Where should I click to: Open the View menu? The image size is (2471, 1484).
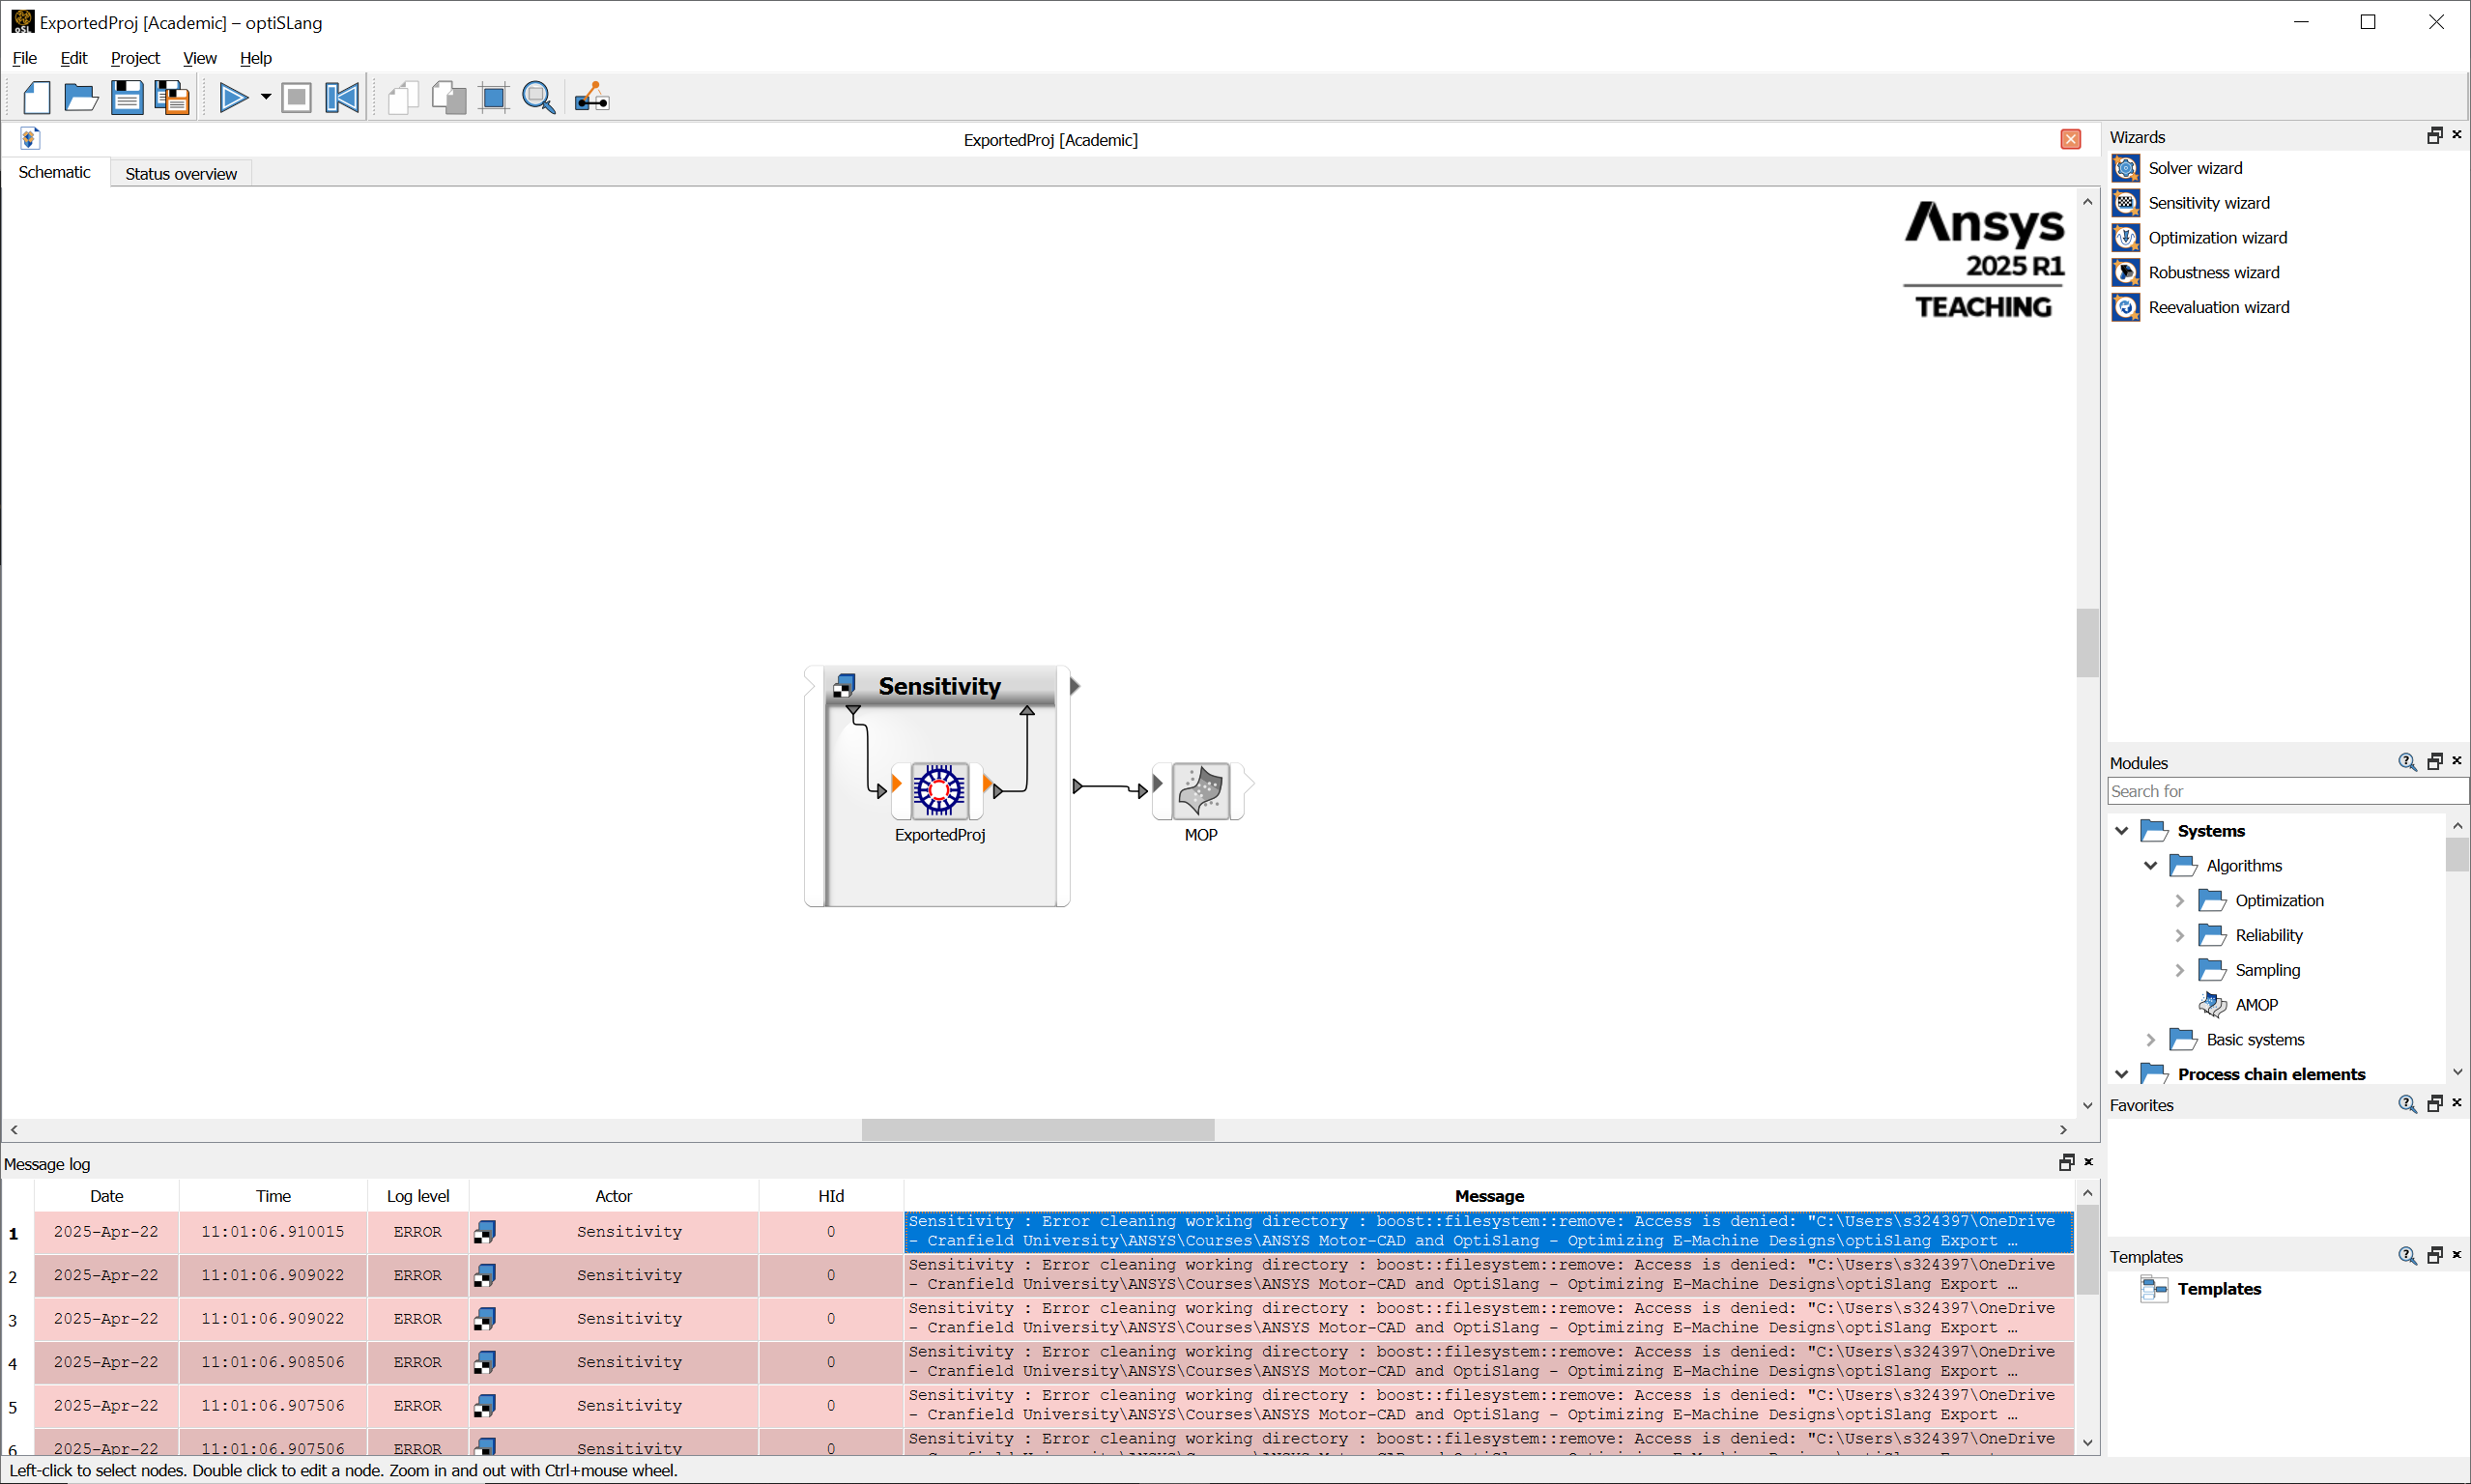click(199, 58)
